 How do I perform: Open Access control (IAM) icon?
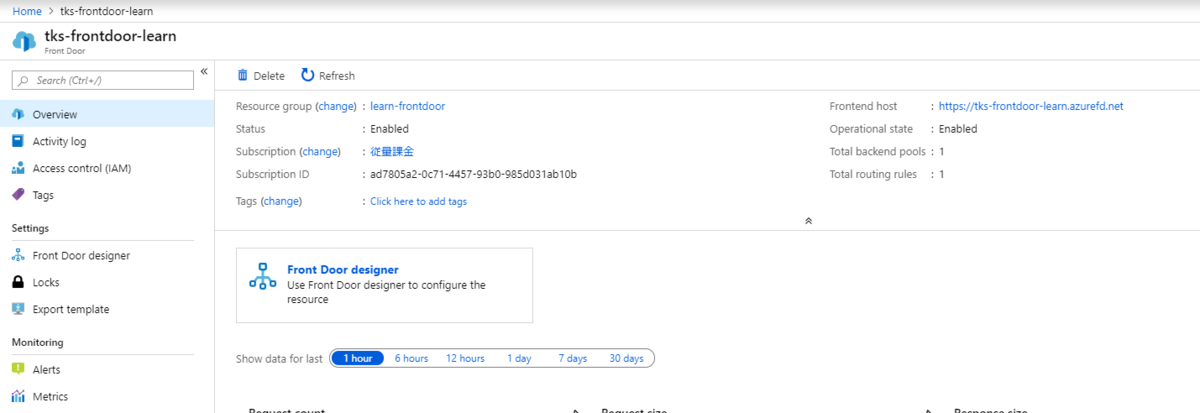pos(18,168)
